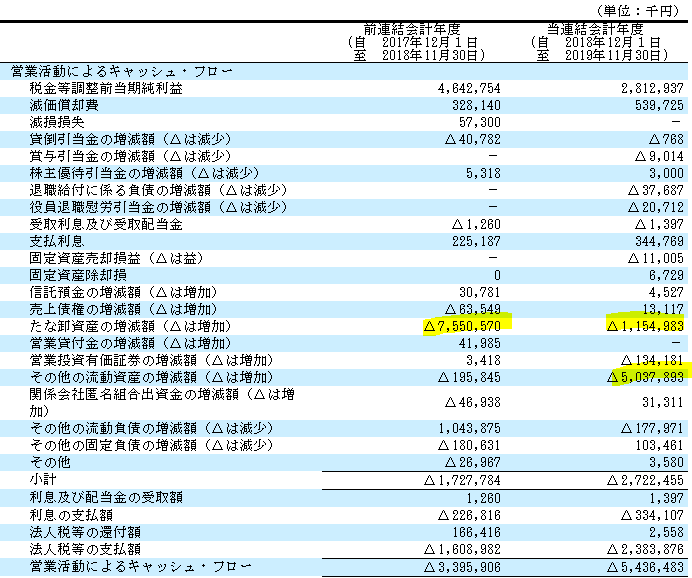The width and height of the screenshot is (692, 578).
Task: Click highlighted value △5,037,893
Action: pyautogui.click(x=645, y=377)
